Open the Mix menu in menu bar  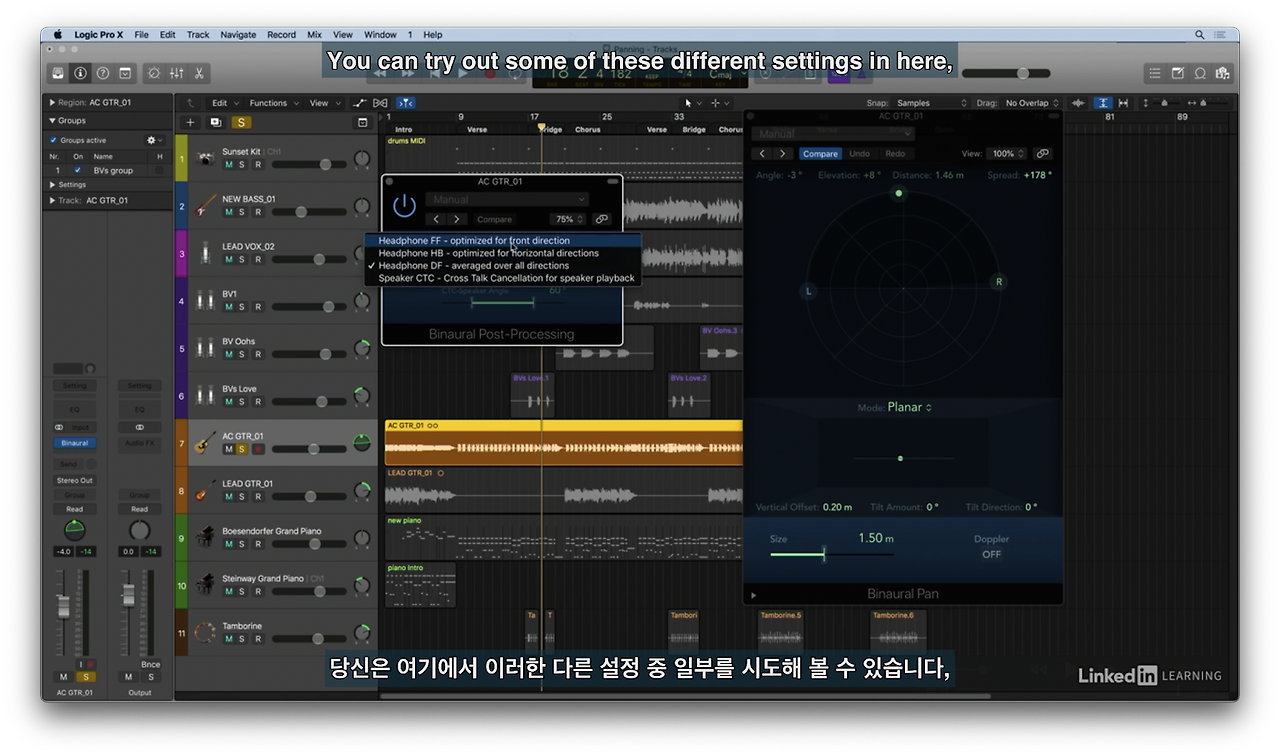(314, 35)
